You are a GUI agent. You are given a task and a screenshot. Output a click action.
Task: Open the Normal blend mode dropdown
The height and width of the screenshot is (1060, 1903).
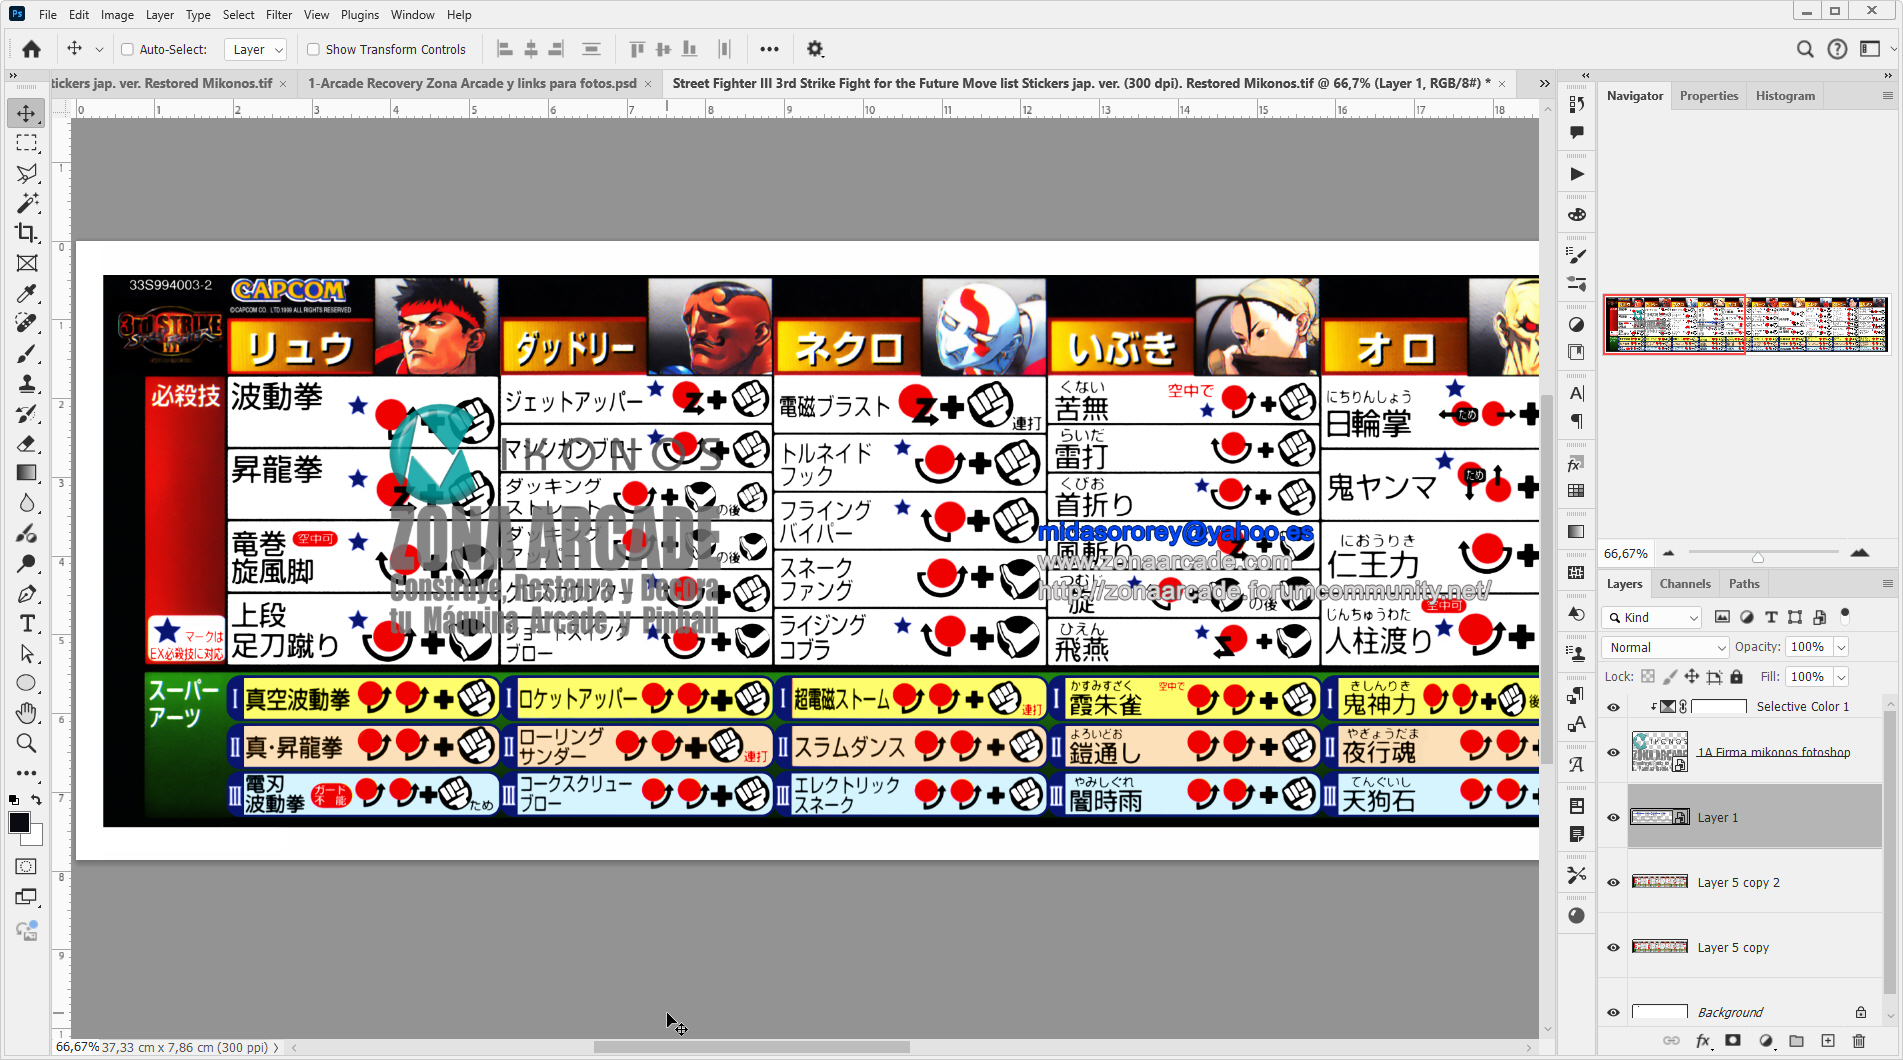1665,647
